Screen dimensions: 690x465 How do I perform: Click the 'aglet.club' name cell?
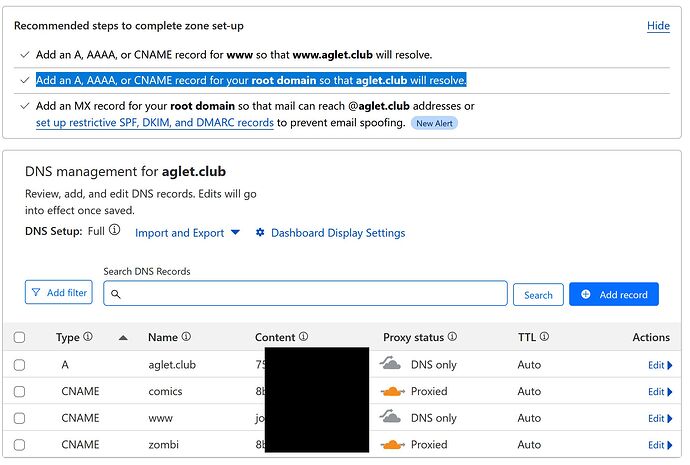tap(172, 365)
